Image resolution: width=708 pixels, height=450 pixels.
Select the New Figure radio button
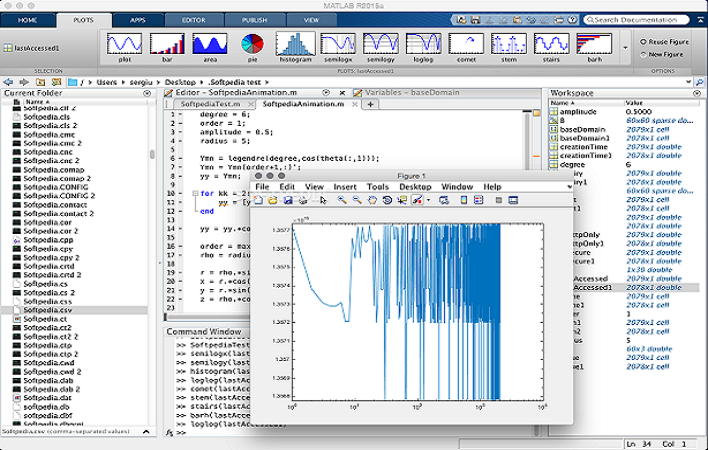point(641,54)
